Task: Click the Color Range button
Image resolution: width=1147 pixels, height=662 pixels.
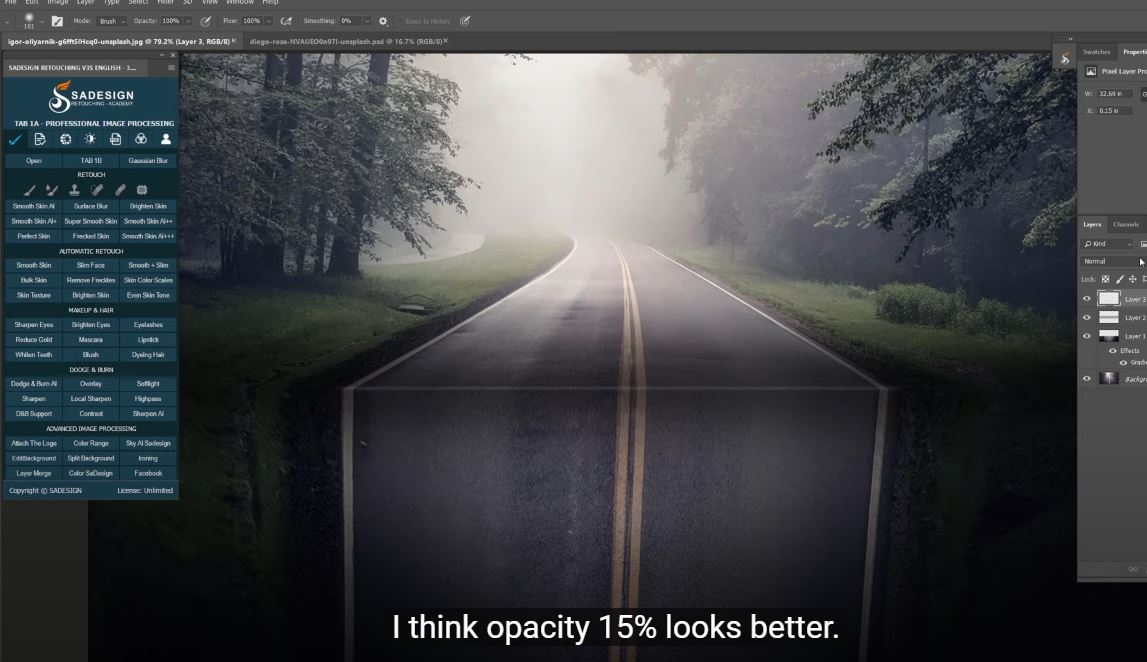Action: point(91,443)
